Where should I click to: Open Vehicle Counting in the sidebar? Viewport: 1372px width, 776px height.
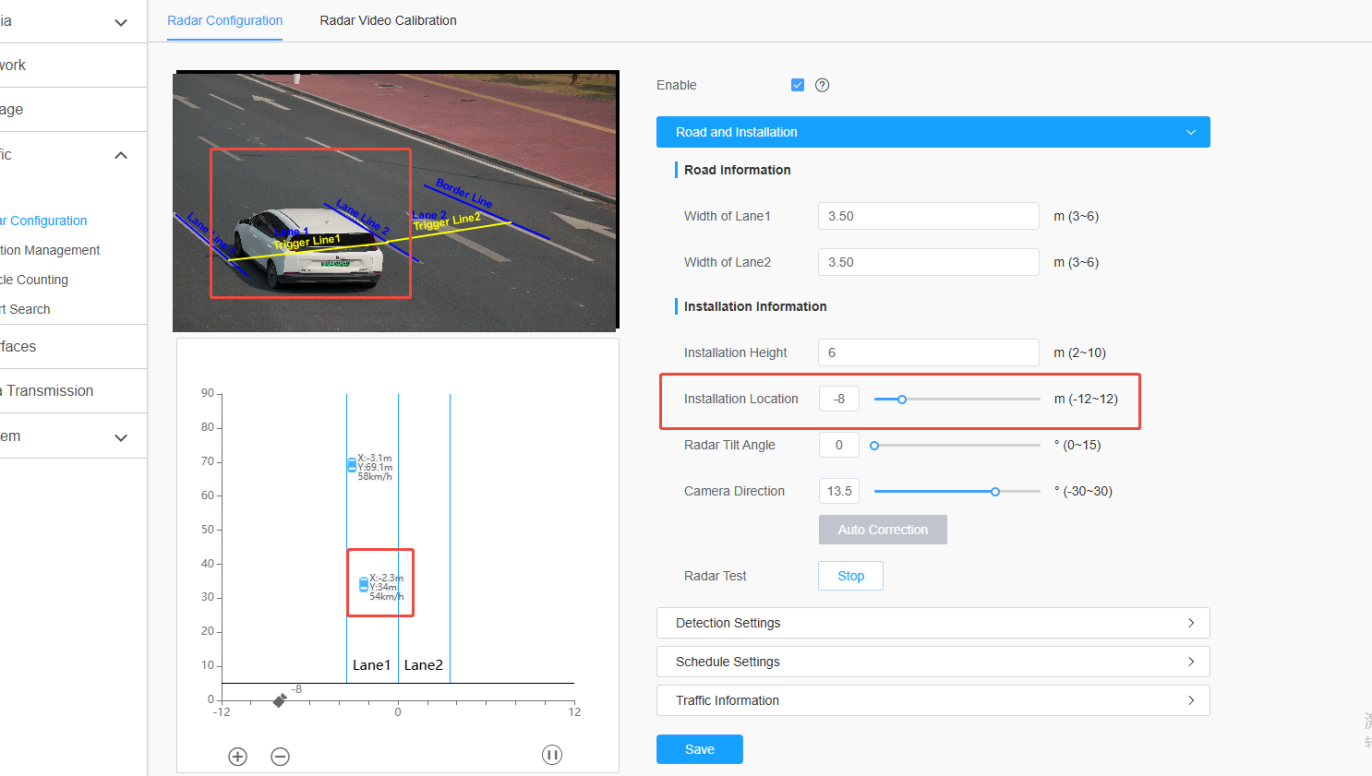(x=34, y=280)
